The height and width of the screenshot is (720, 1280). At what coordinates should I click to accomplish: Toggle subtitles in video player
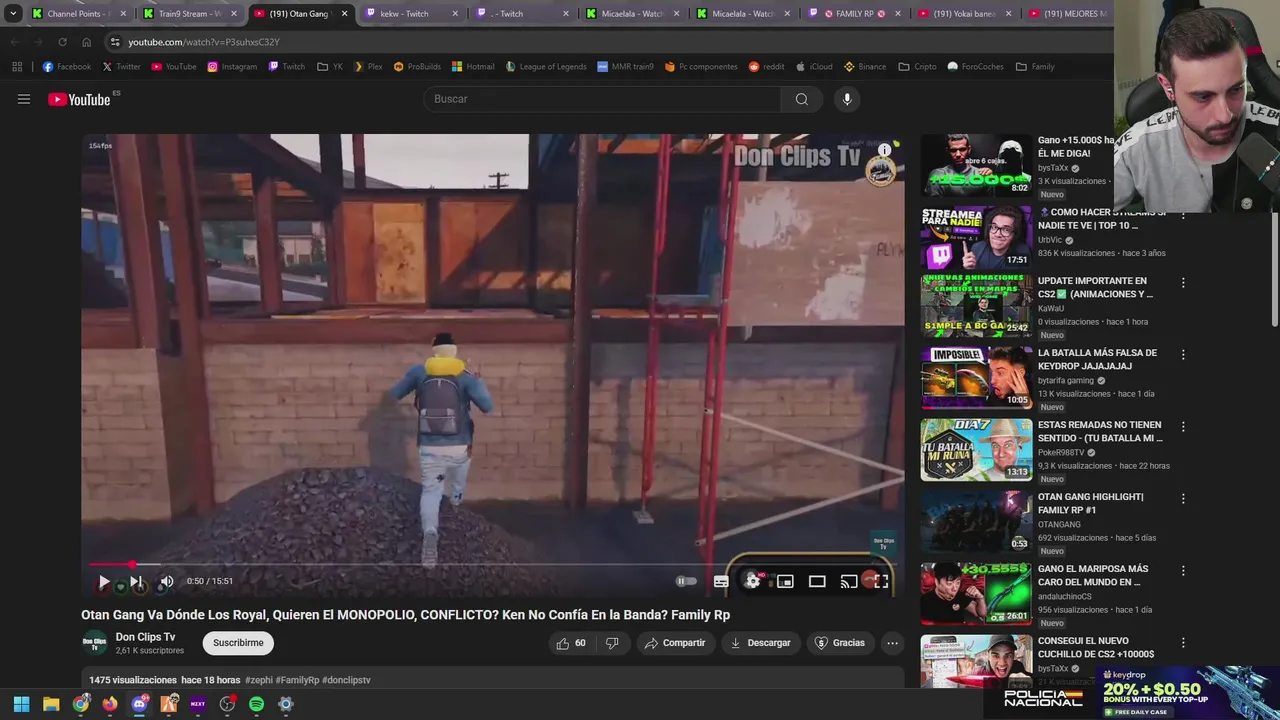point(721,581)
